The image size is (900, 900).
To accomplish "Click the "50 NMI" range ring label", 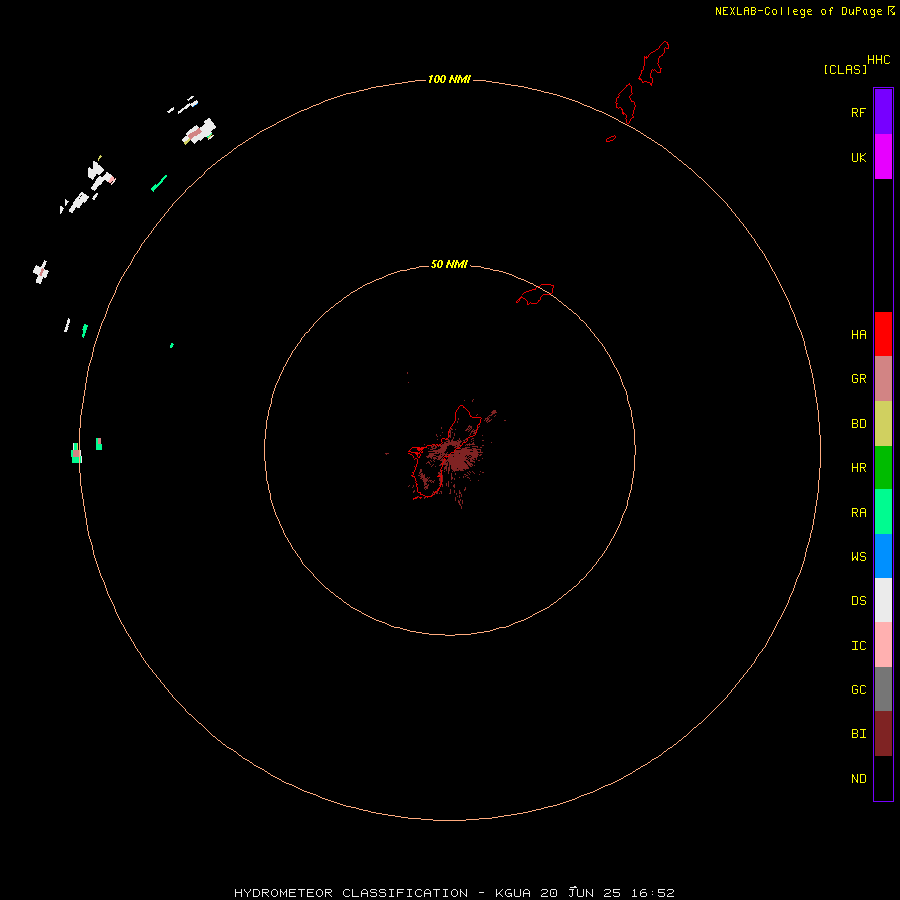I will point(449,264).
